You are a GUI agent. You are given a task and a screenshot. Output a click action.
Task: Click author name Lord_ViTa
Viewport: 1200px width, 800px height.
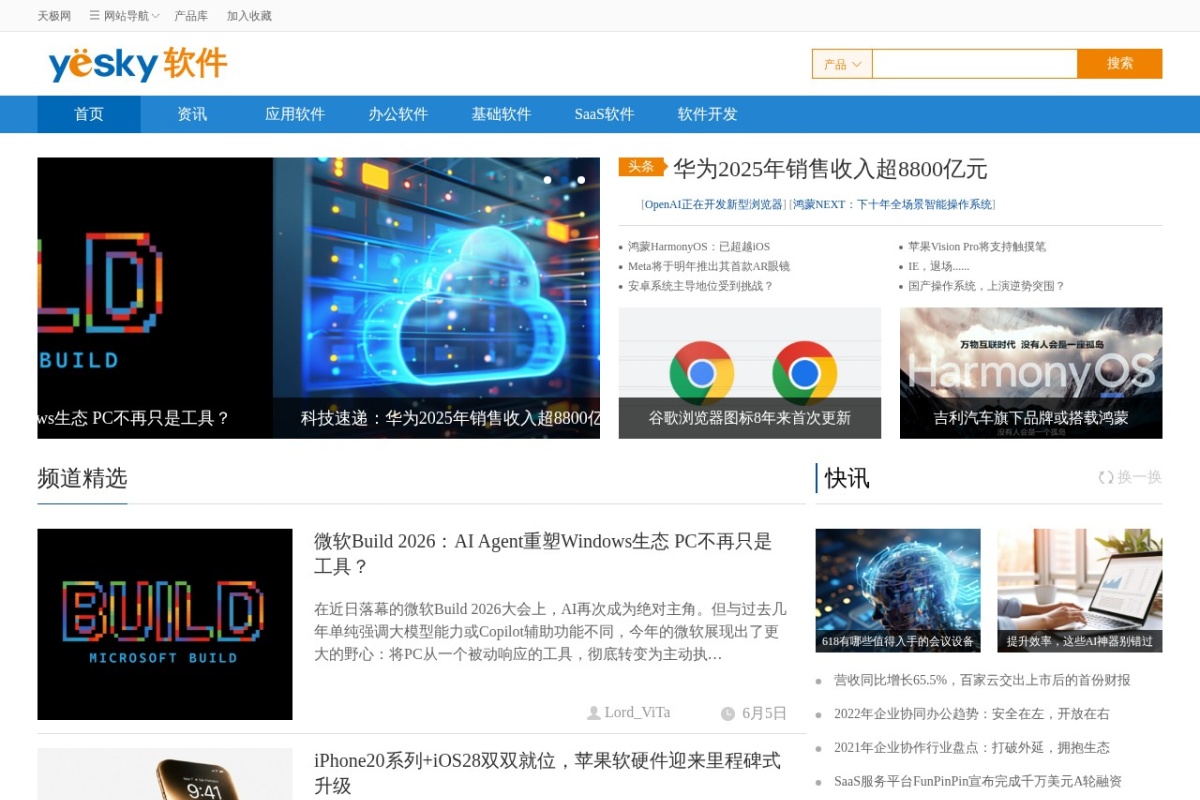click(x=637, y=713)
